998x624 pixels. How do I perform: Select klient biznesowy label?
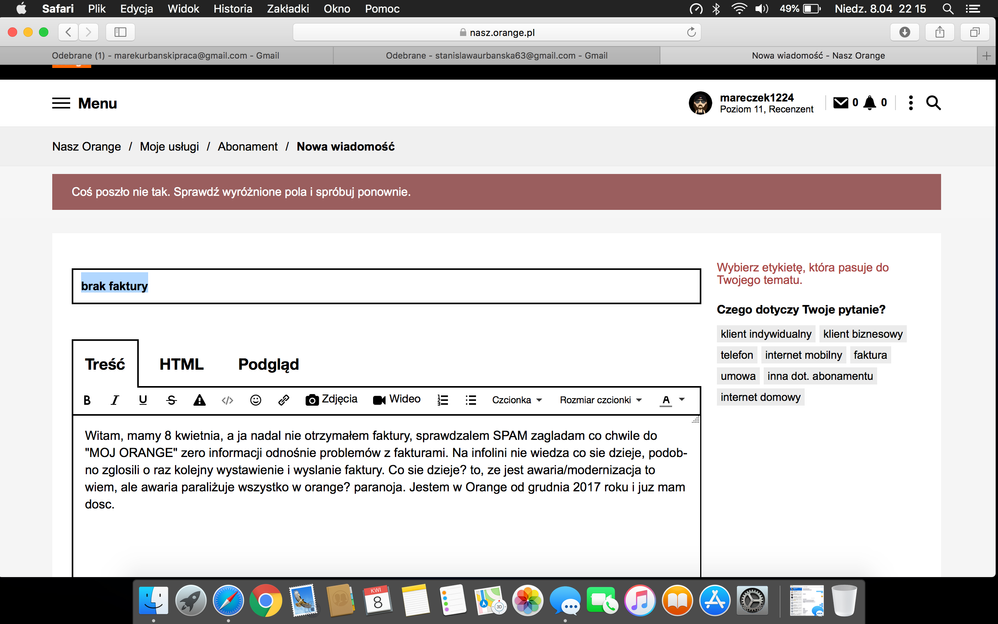click(x=863, y=334)
